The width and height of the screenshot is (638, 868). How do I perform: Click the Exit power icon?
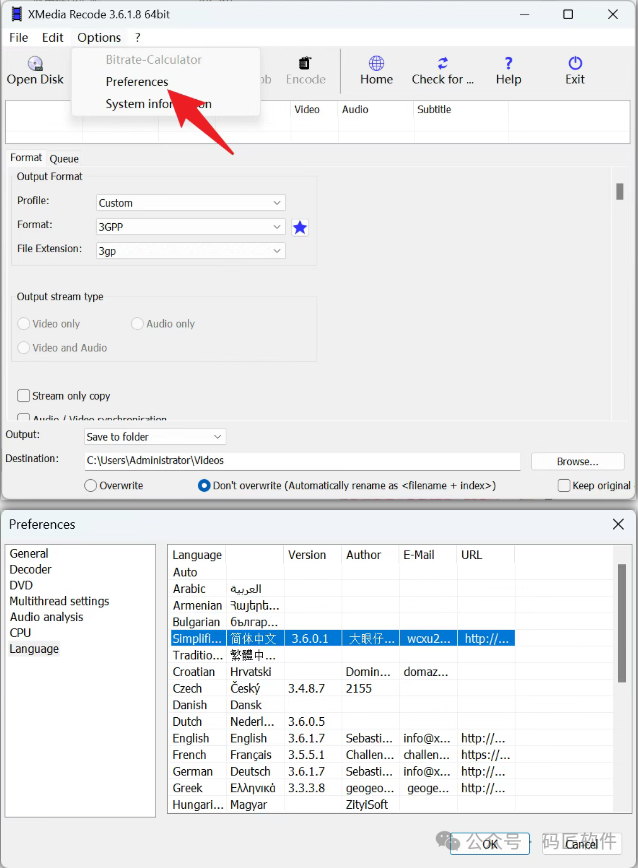coord(575,64)
